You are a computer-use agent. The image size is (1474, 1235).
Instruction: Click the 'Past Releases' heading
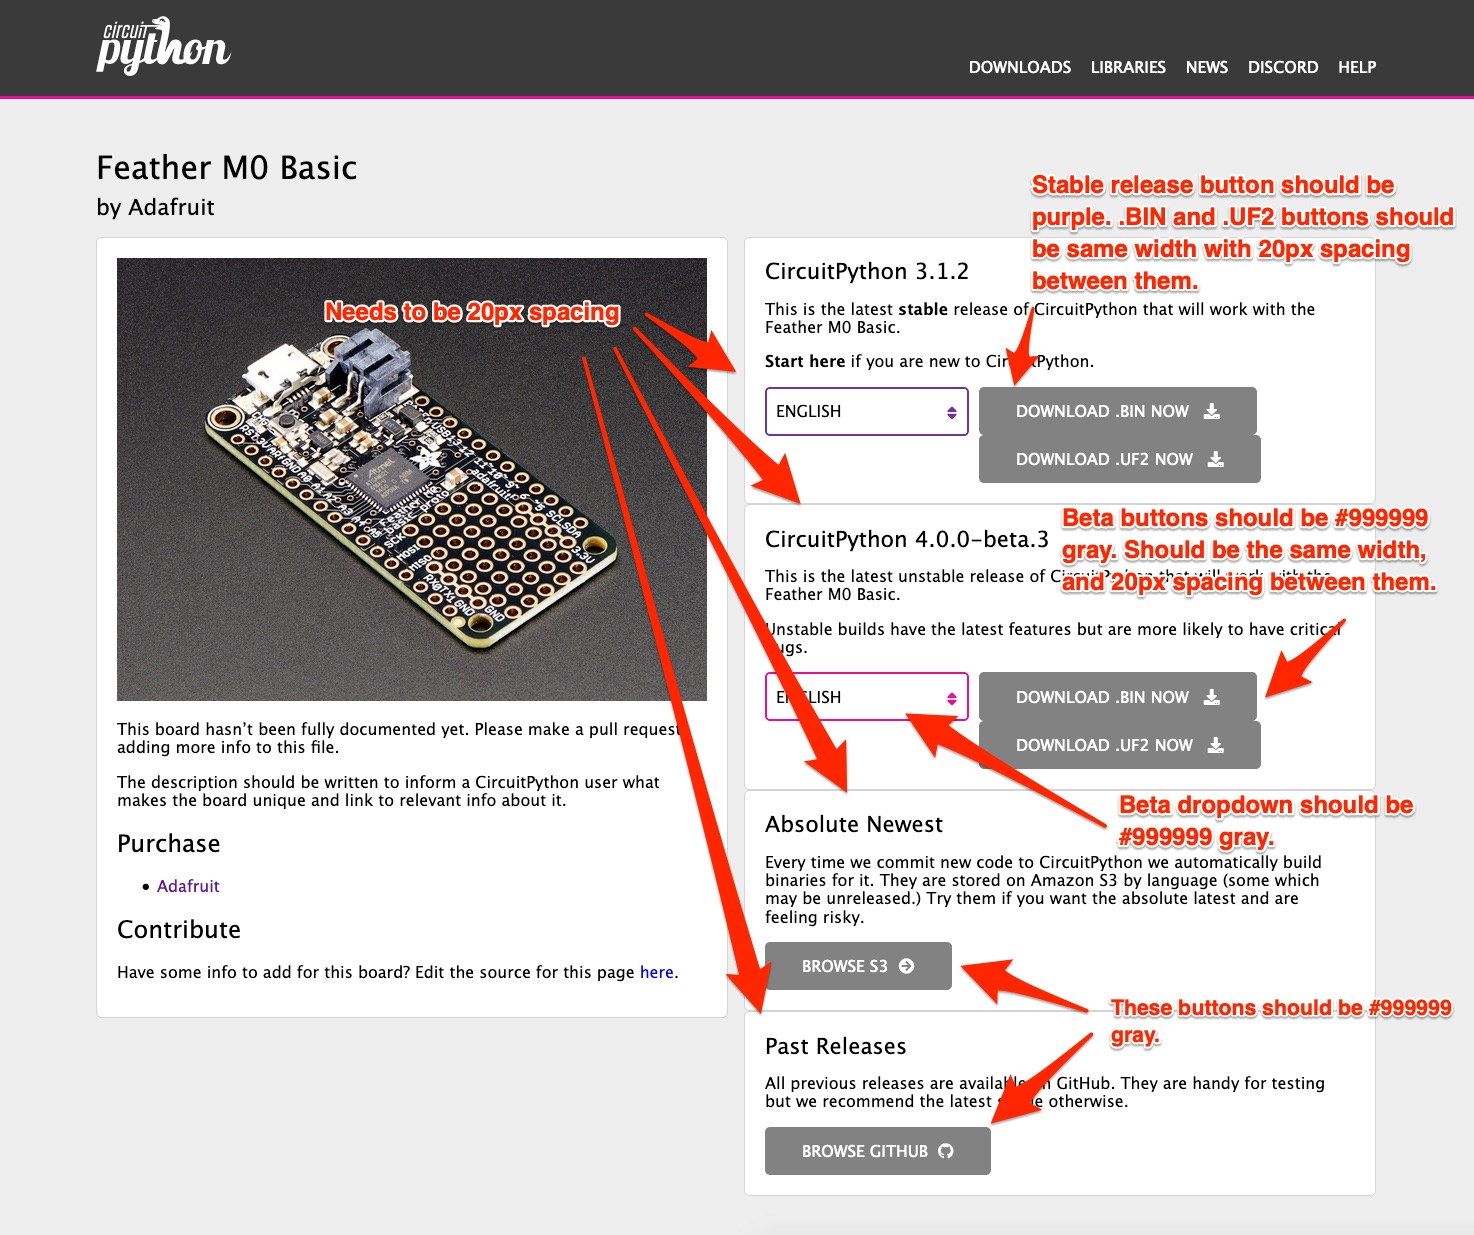click(836, 1046)
